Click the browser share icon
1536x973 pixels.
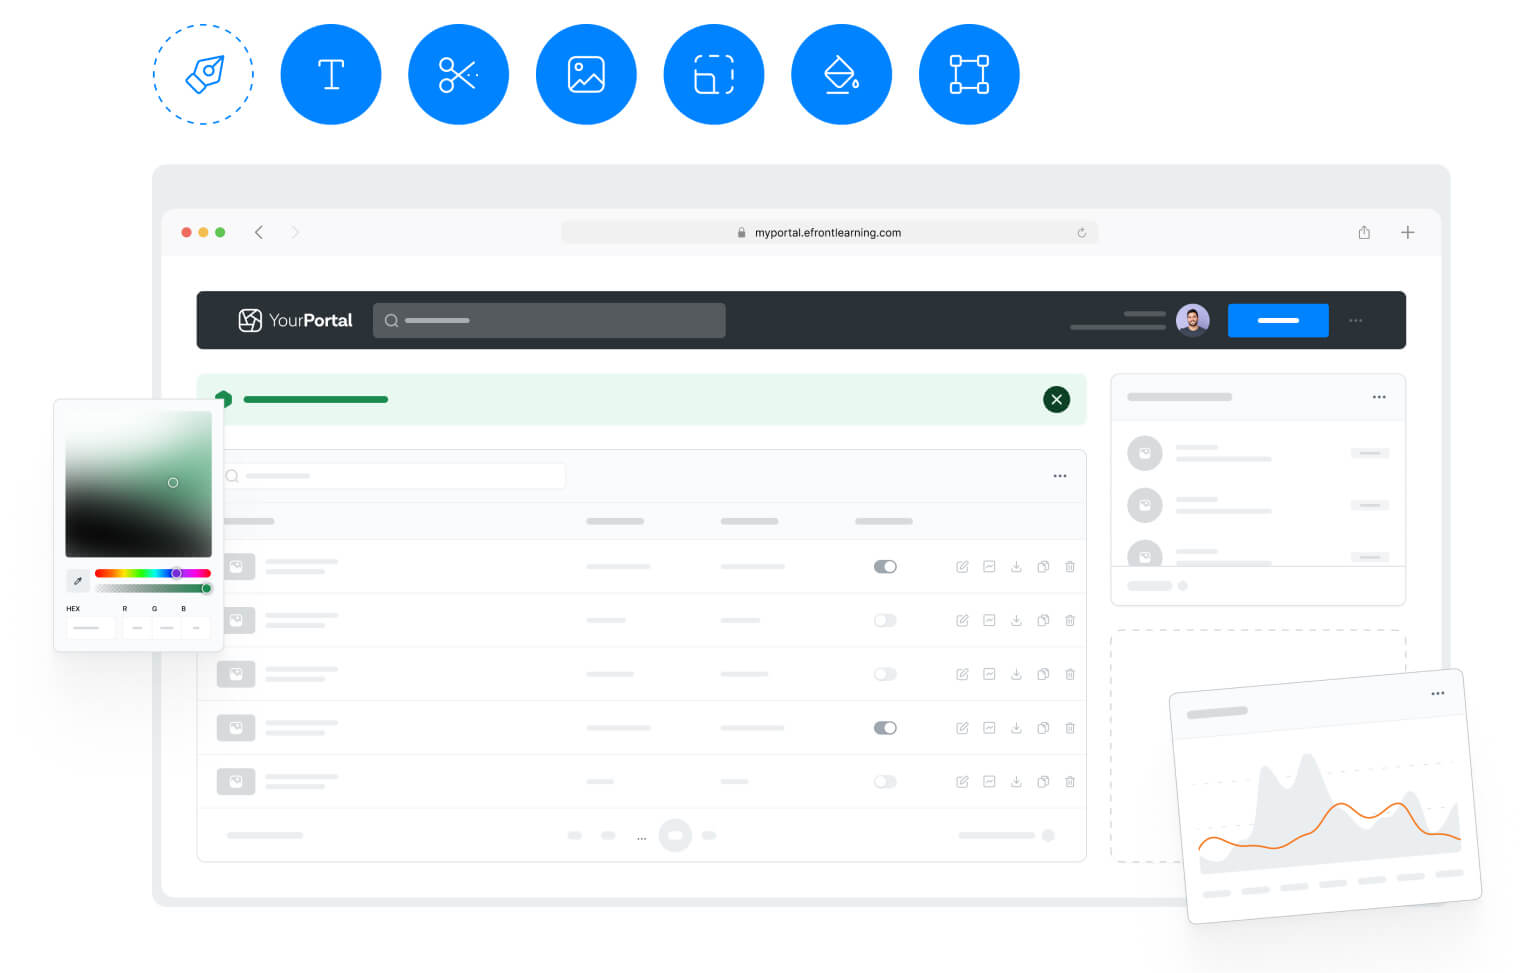pyautogui.click(x=1364, y=232)
